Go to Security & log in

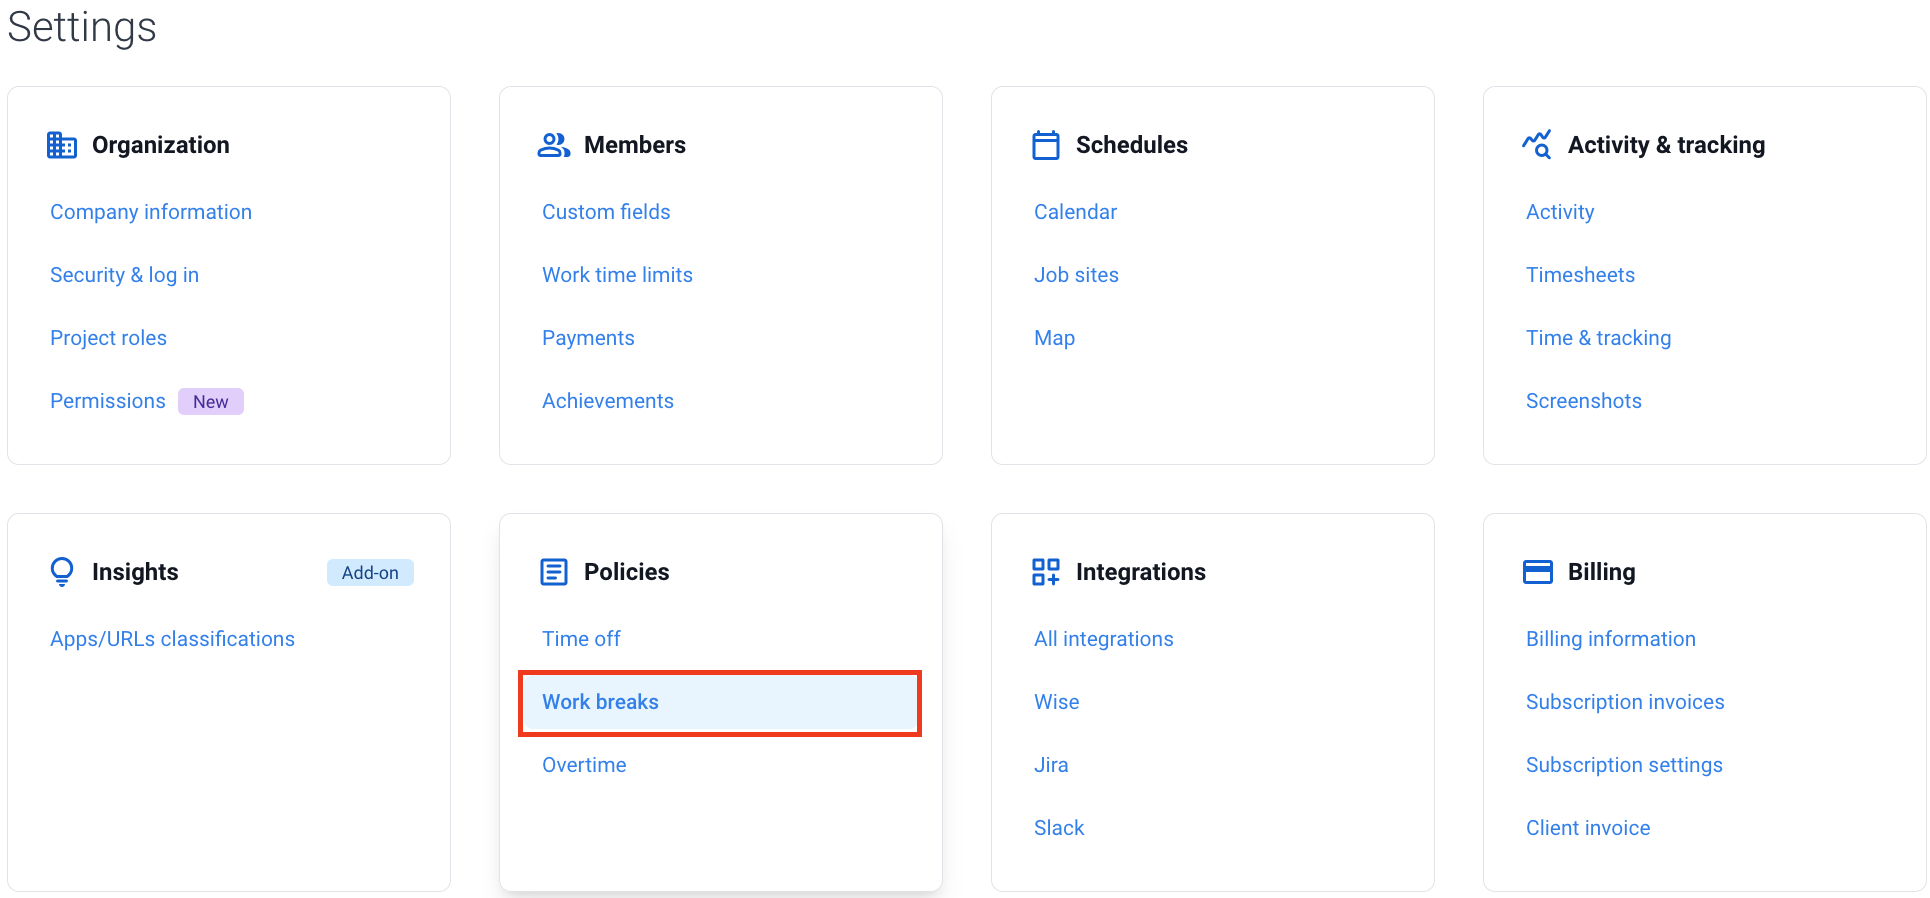(124, 275)
